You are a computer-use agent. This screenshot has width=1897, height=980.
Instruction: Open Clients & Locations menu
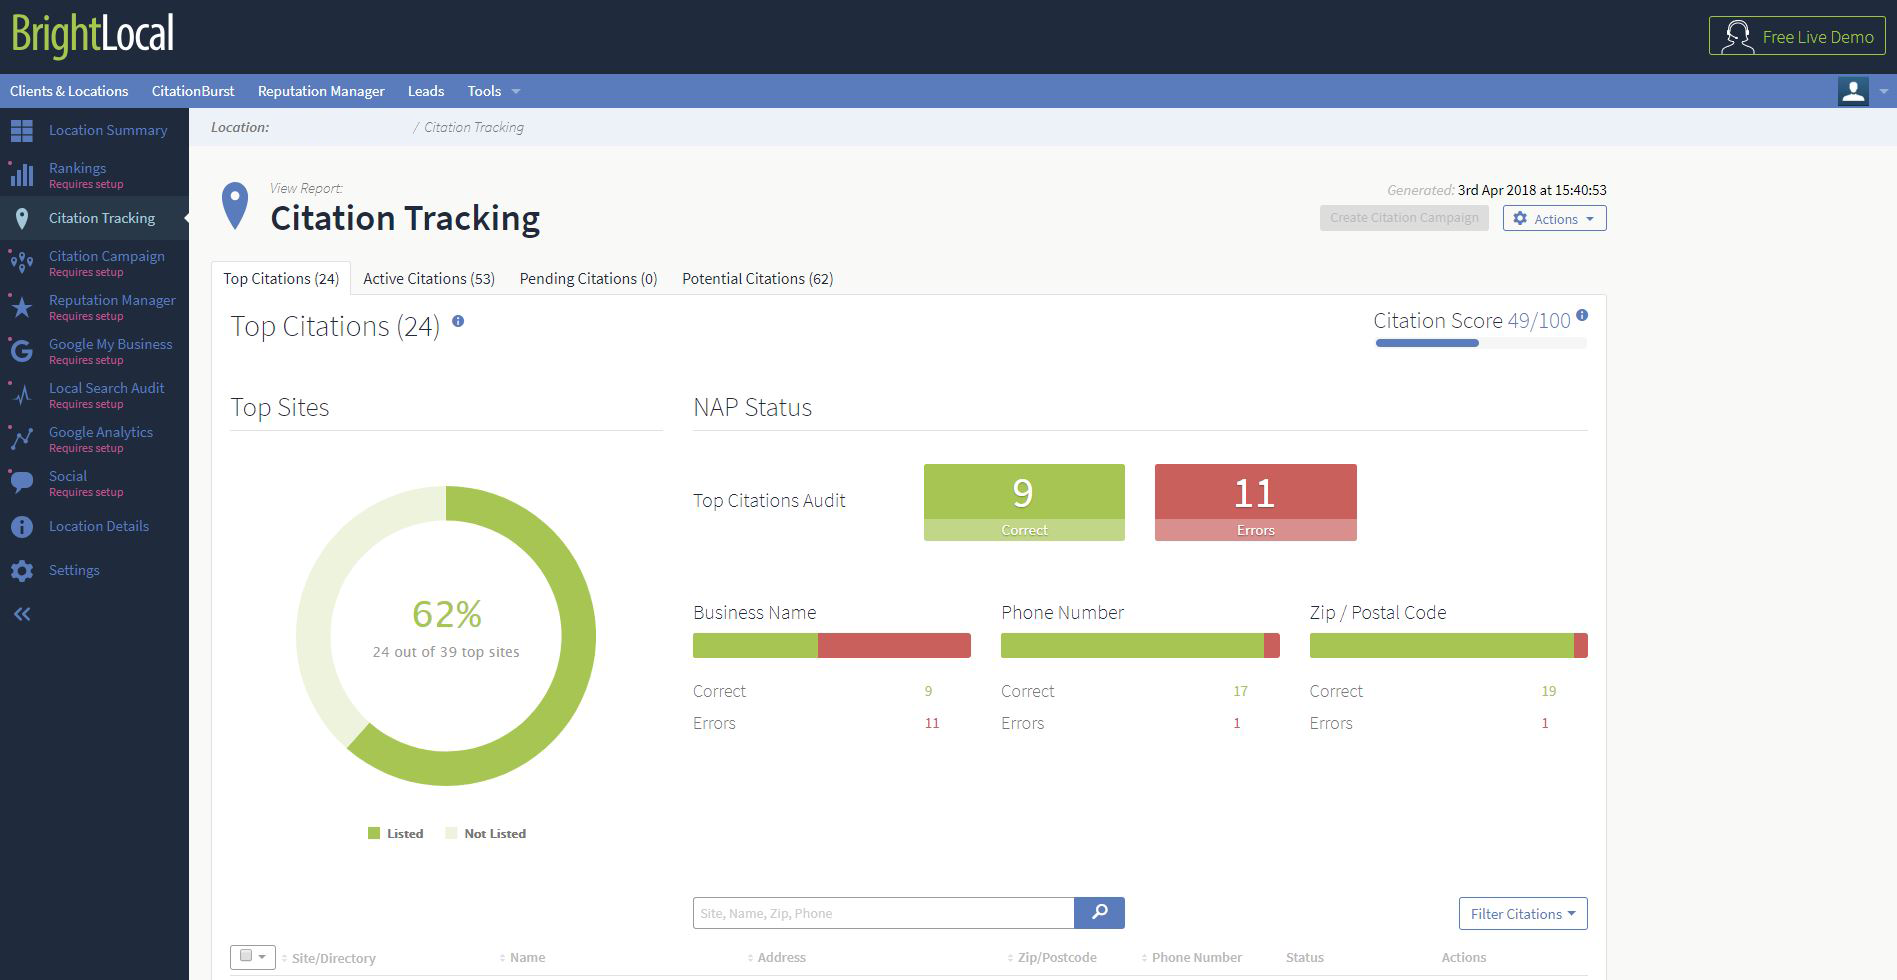coord(69,91)
